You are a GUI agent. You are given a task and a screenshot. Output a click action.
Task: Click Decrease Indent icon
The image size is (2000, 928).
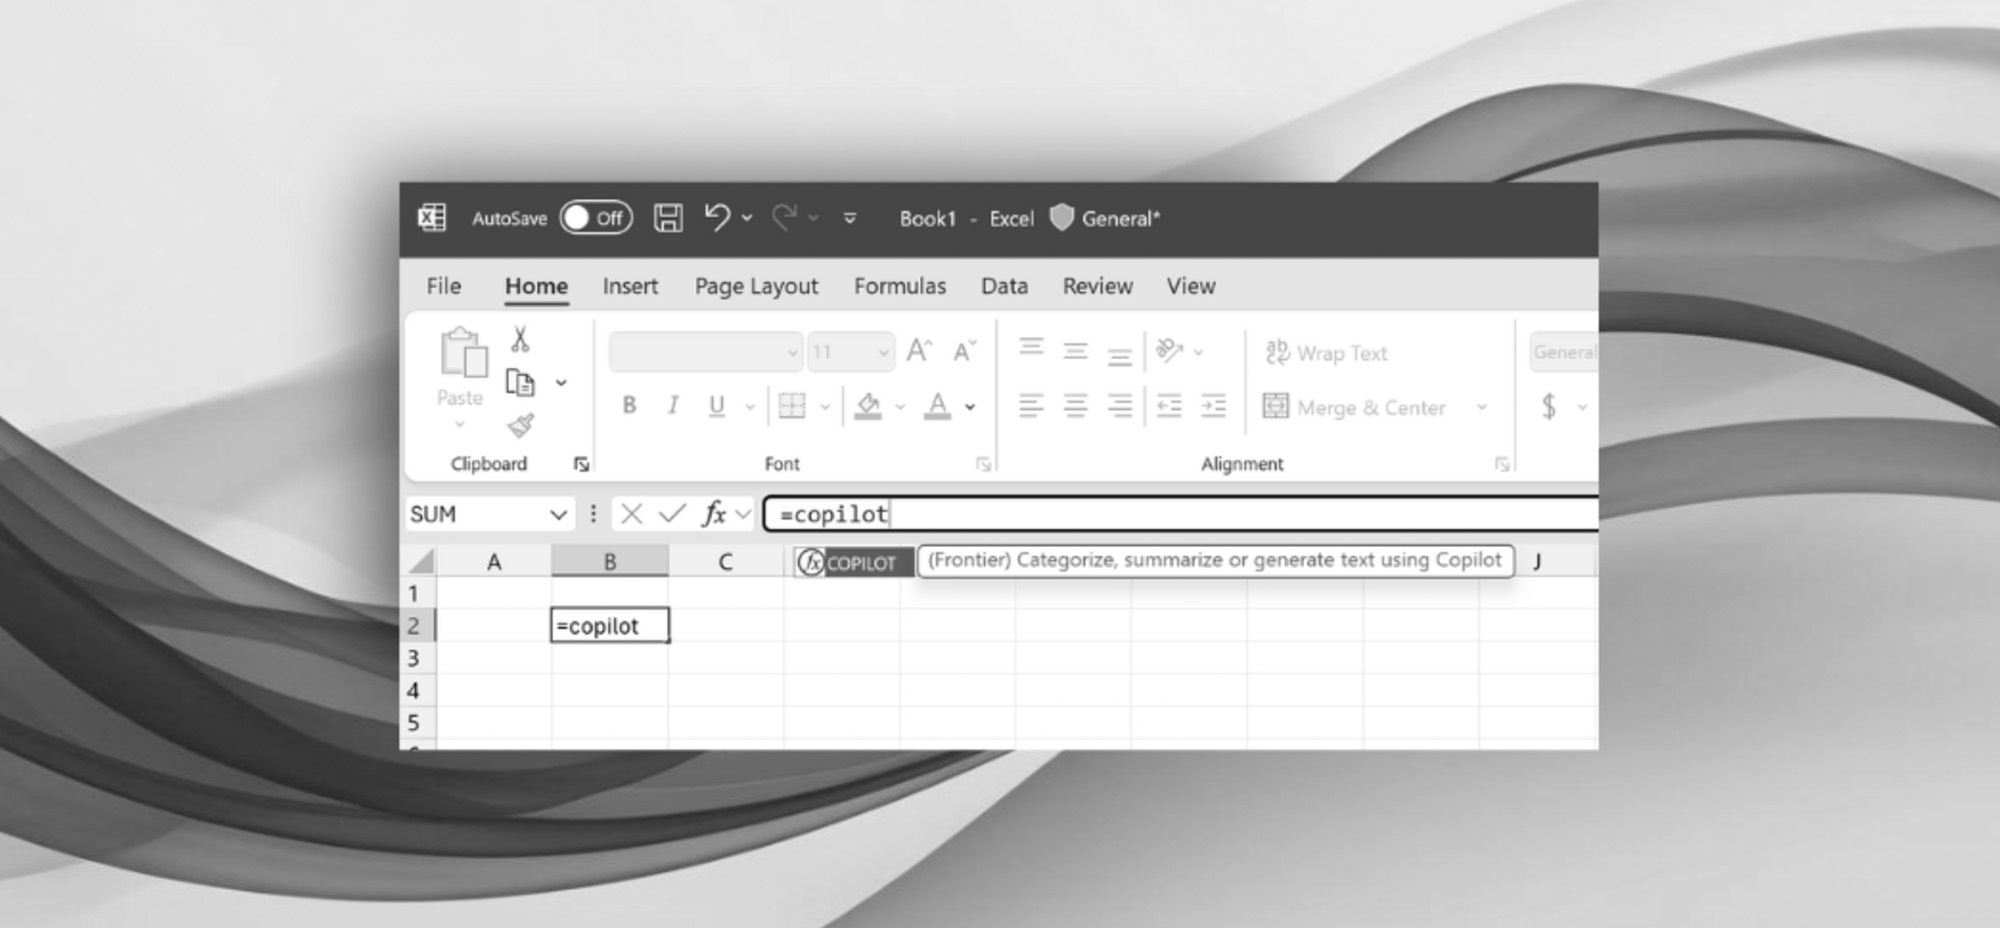pos(1169,405)
